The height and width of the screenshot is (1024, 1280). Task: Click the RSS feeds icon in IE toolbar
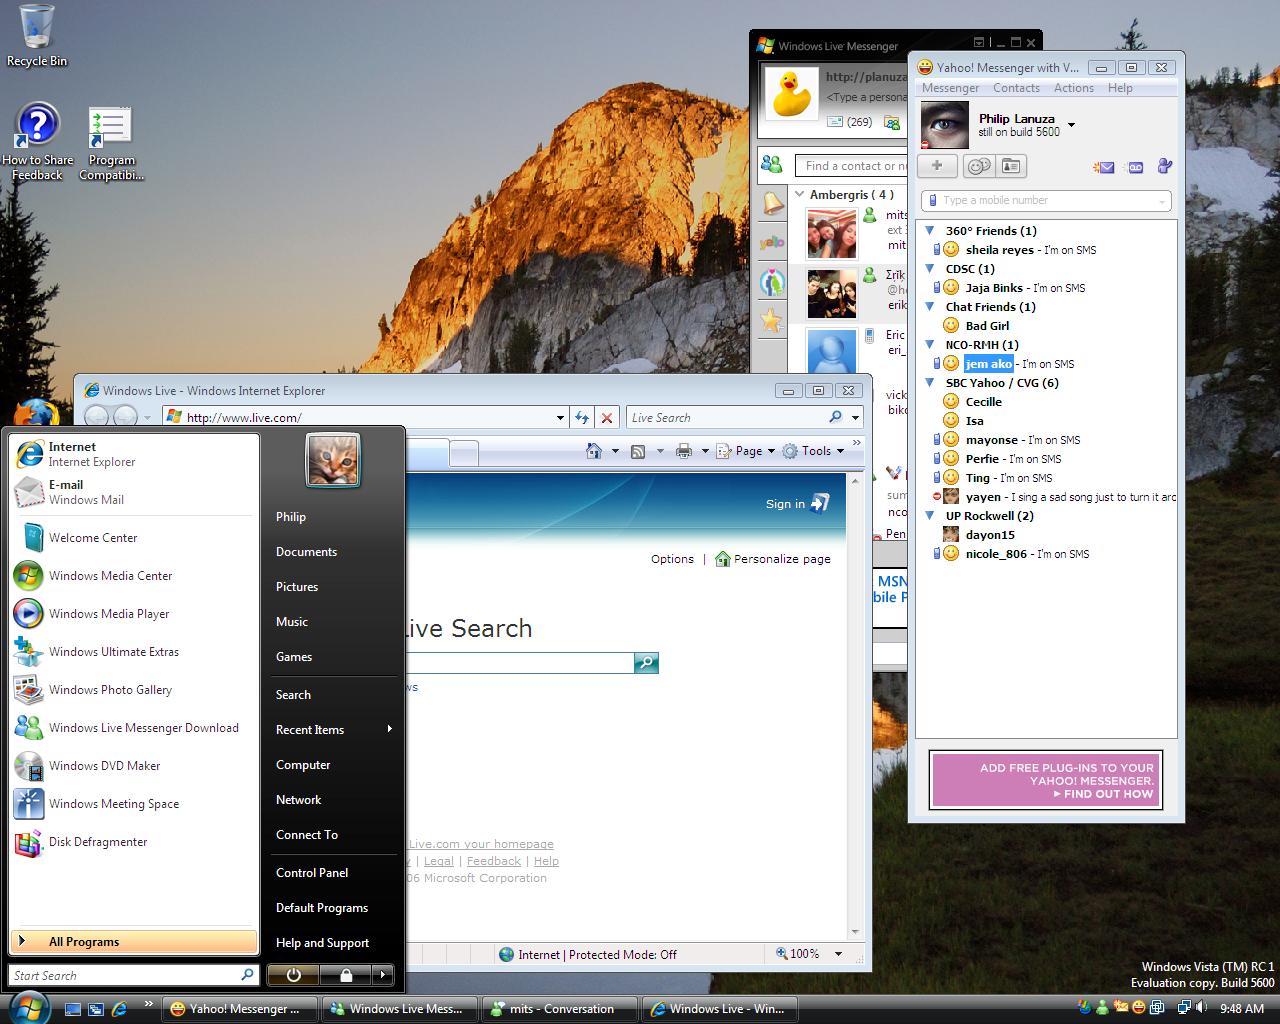[637, 451]
